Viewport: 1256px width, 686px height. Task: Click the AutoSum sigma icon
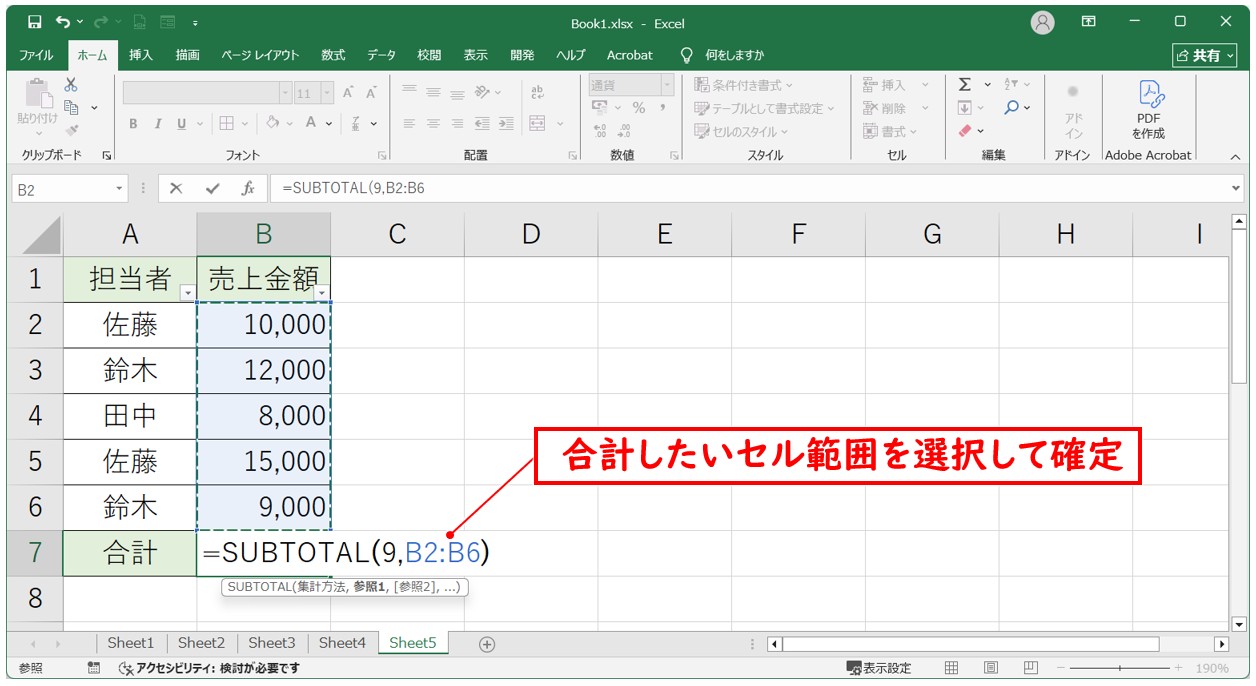coord(964,85)
